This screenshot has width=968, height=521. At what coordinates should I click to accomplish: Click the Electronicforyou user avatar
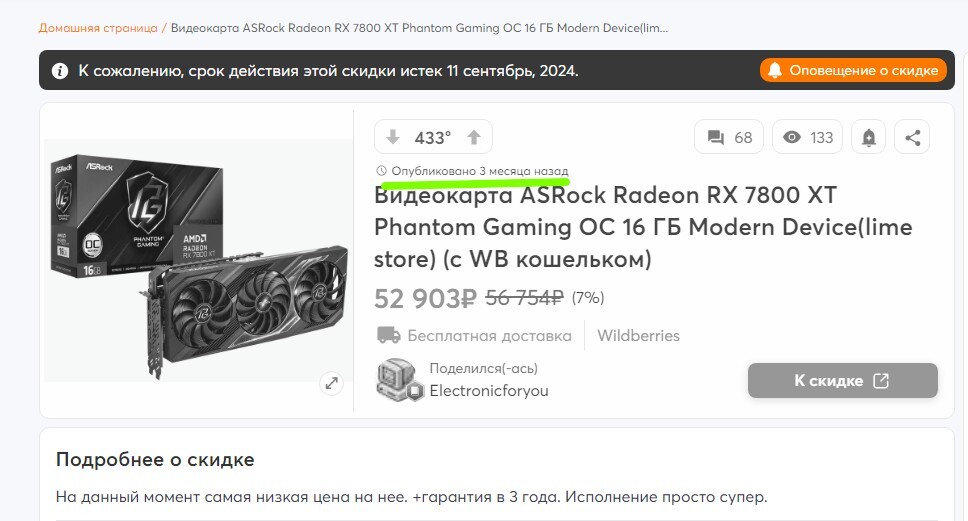[399, 380]
